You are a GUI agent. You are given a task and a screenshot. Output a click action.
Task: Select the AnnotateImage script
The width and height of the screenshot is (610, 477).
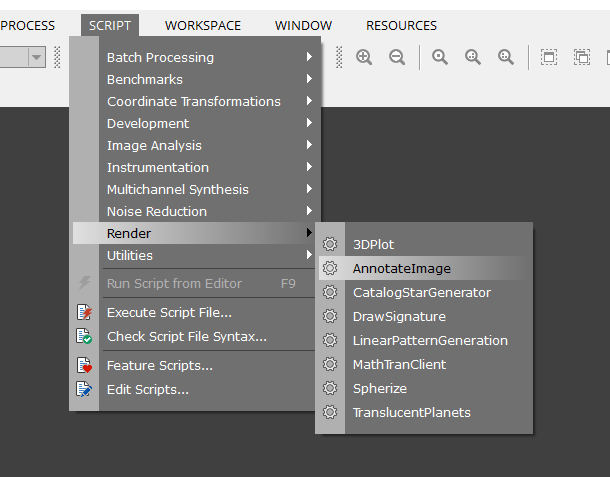pyautogui.click(x=402, y=269)
